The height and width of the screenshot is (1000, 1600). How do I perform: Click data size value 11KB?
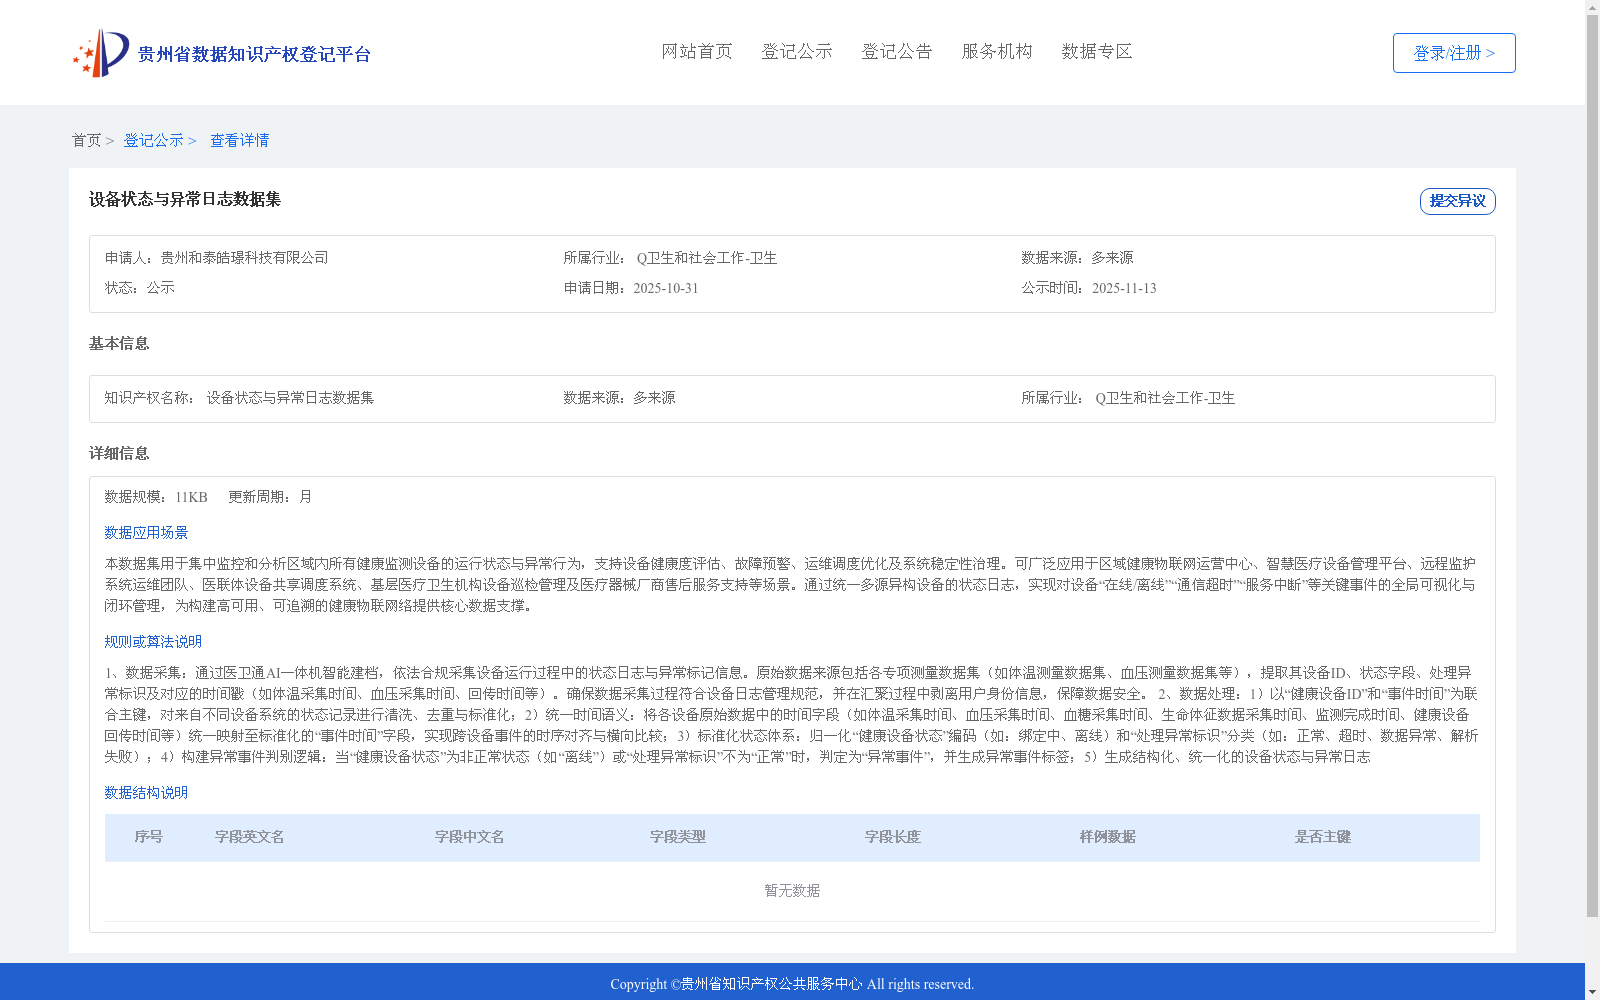[191, 497]
